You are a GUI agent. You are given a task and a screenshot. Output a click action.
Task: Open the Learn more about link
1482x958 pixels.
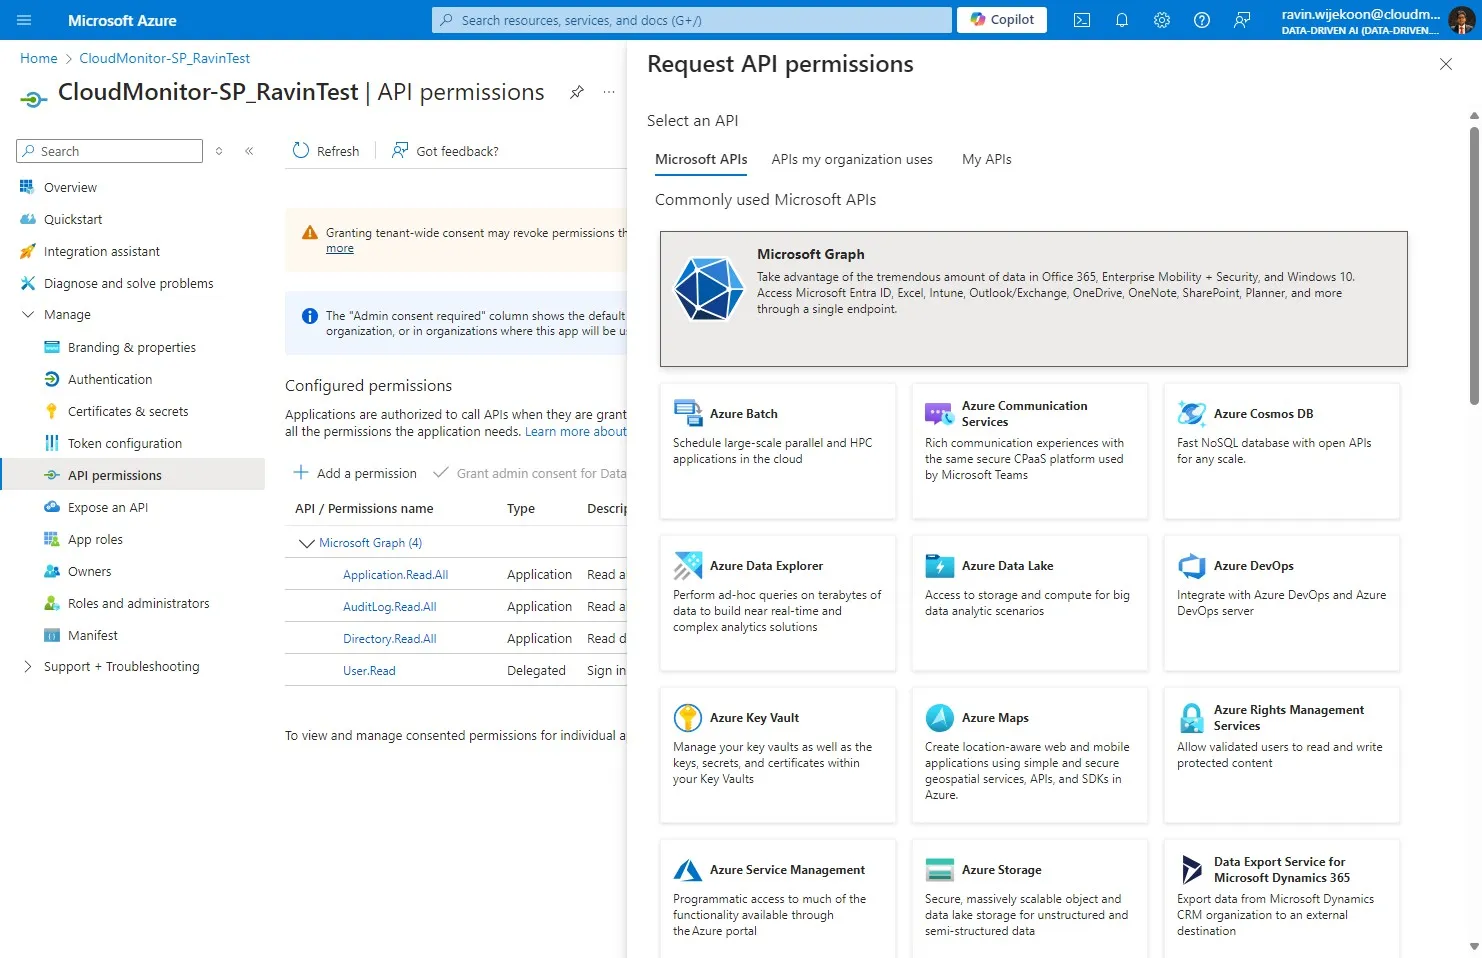[576, 431]
